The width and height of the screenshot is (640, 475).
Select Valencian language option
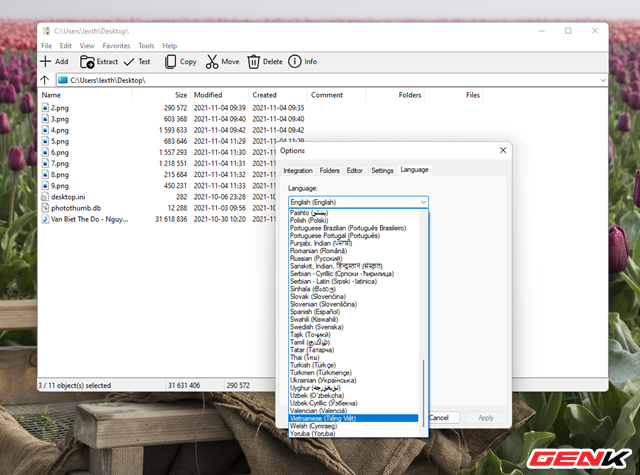pos(353,411)
